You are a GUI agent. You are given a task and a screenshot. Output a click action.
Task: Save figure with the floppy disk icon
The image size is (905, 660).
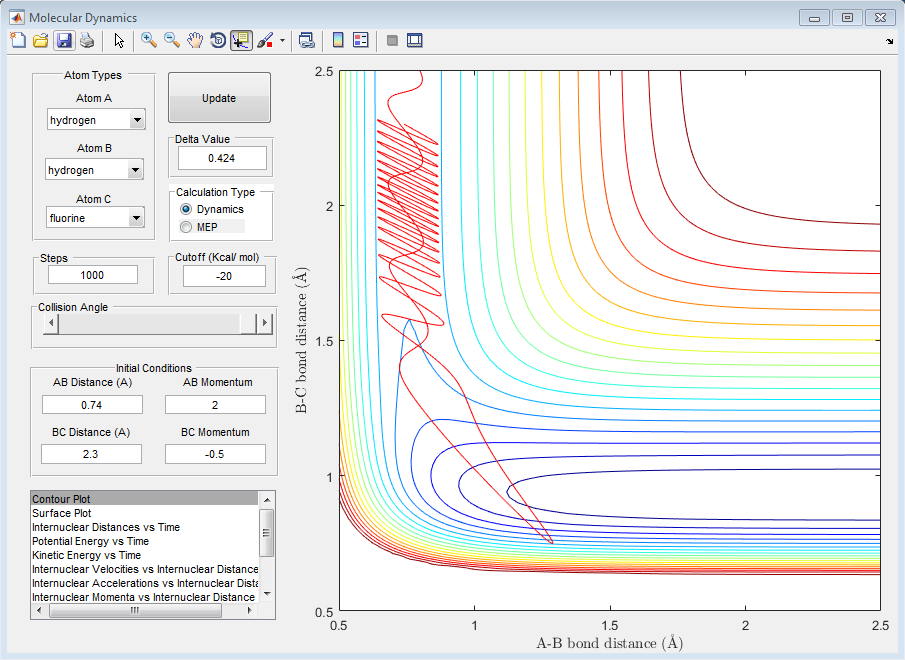point(64,41)
